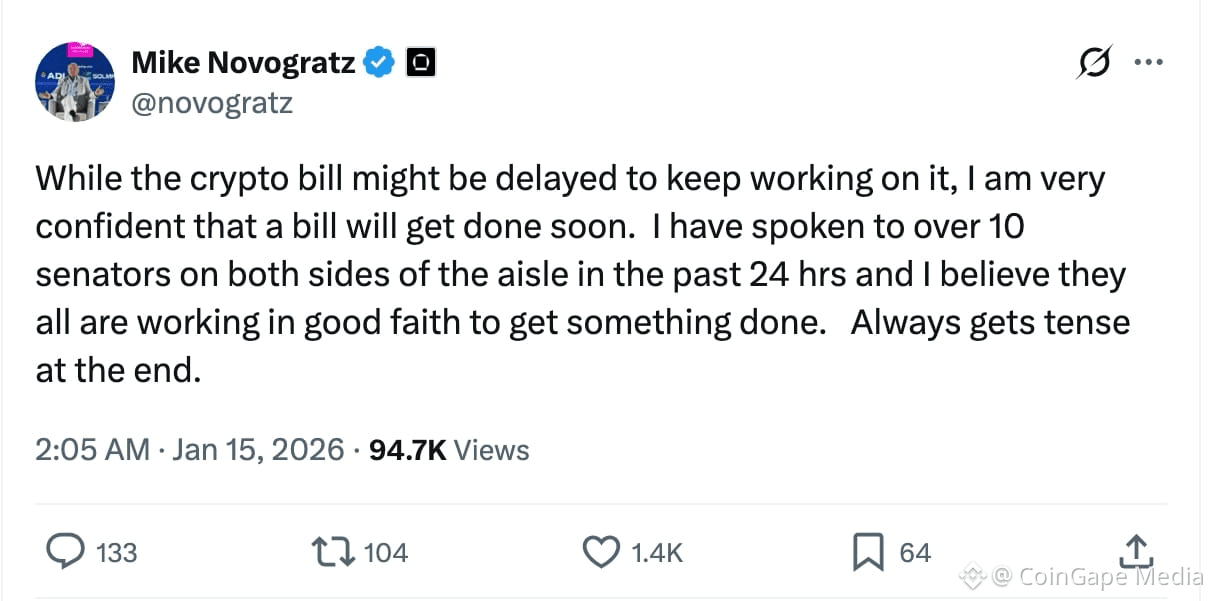The width and height of the screenshot is (1211, 601).
Task: Open the reply speech-bubble icon
Action: pos(64,551)
